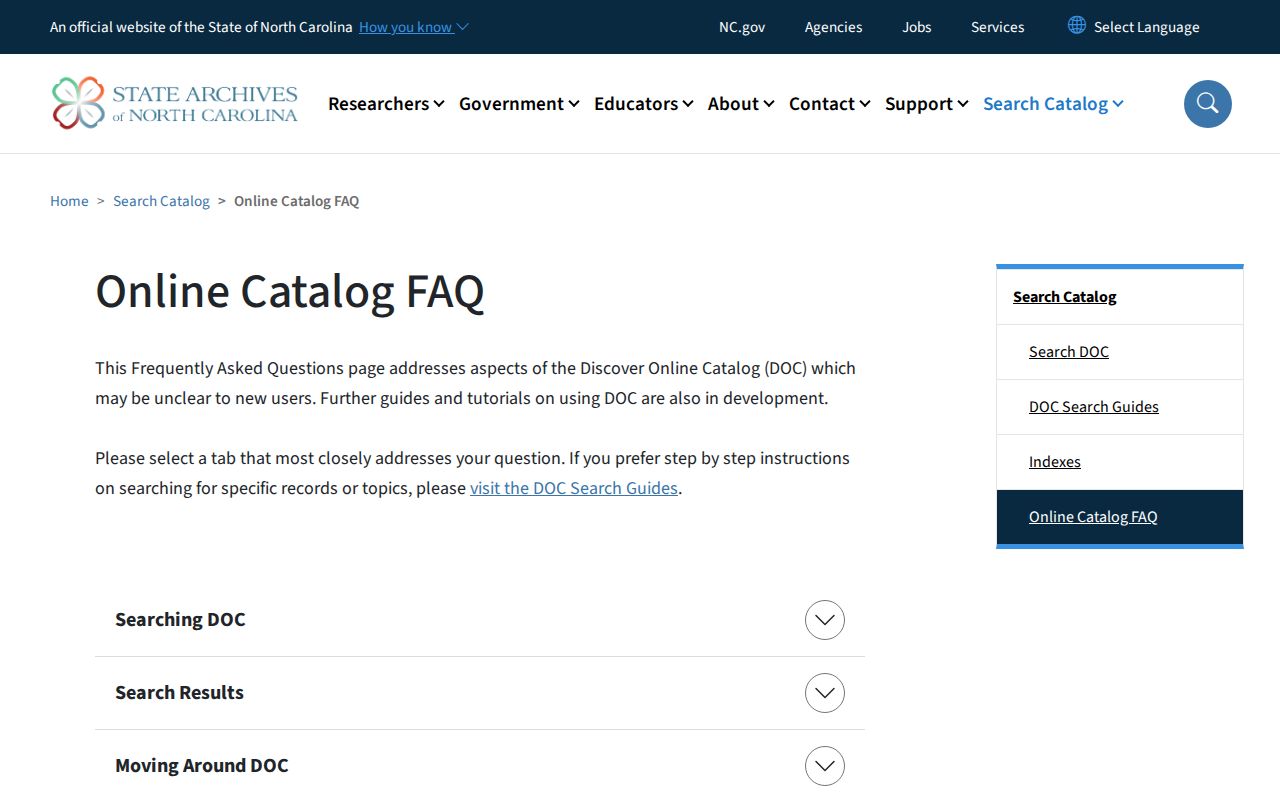Click DOC Search Guides in the sidebar
Screen dimensions: 1280x800
pos(1094,407)
